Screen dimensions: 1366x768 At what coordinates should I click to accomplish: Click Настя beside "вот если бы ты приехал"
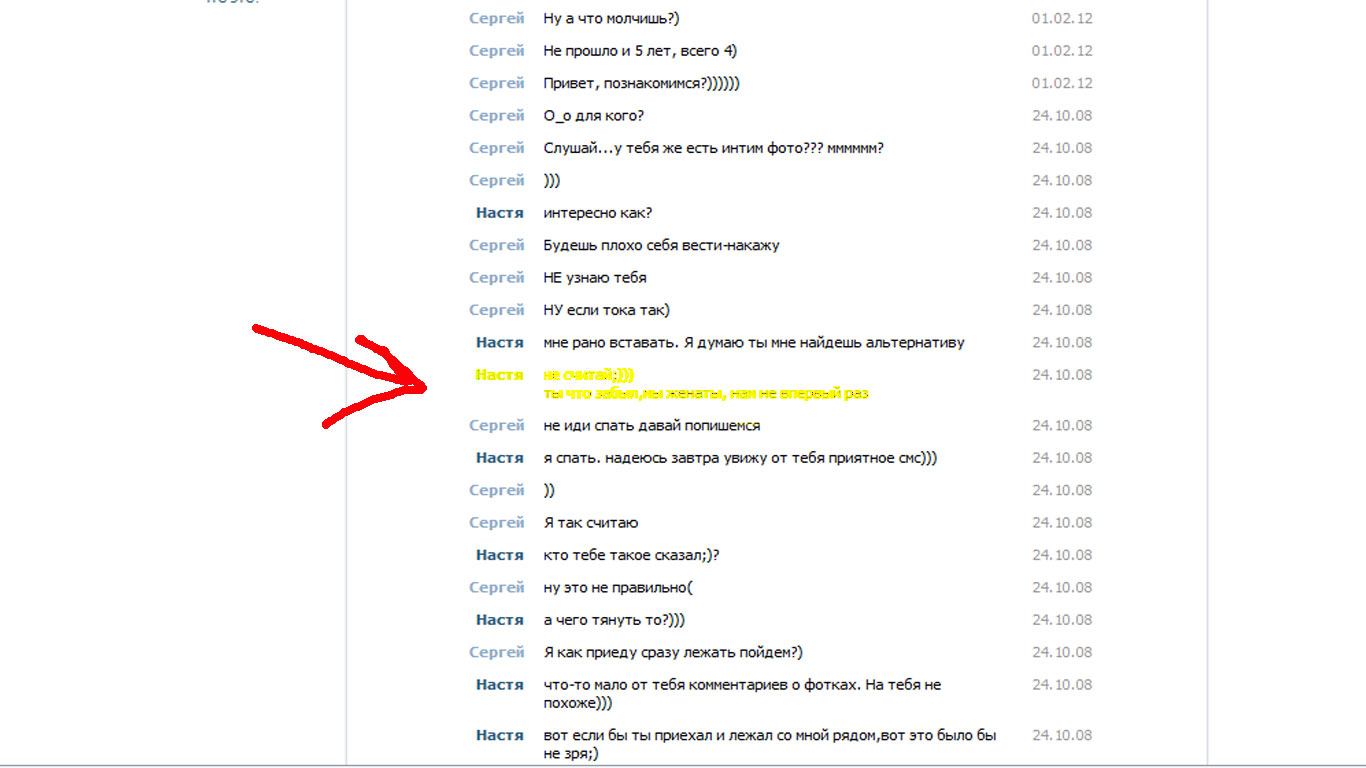pyautogui.click(x=500, y=735)
